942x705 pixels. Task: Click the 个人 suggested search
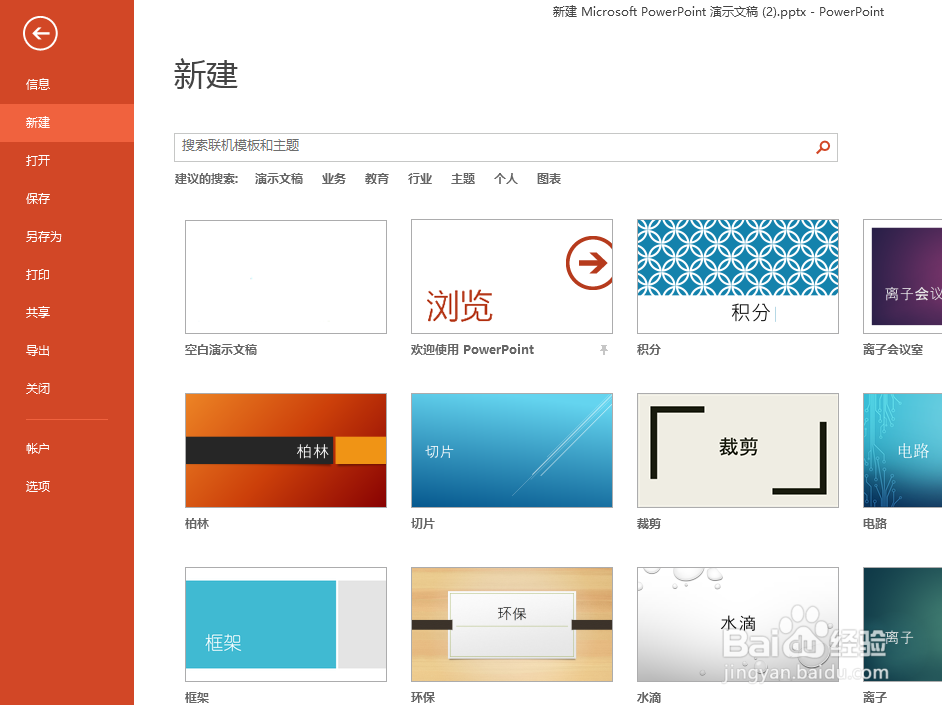tap(506, 179)
